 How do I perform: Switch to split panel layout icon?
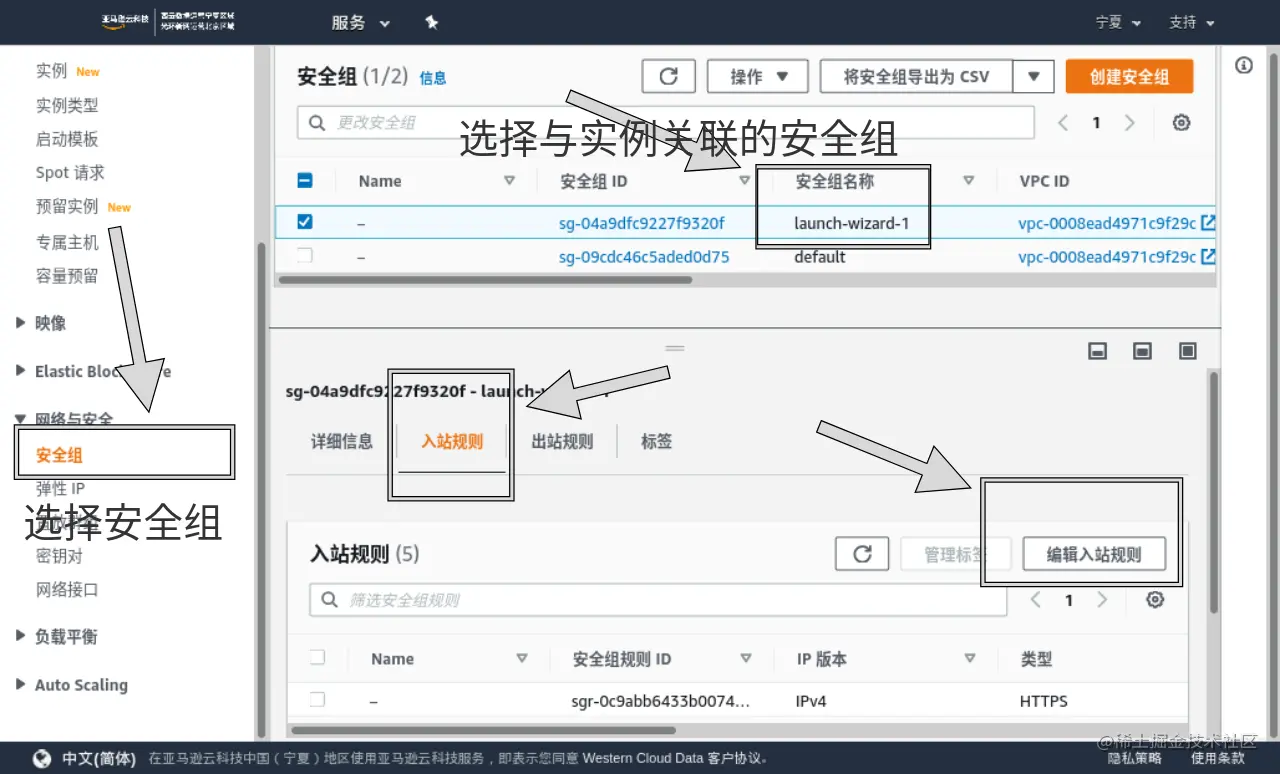(x=1142, y=351)
